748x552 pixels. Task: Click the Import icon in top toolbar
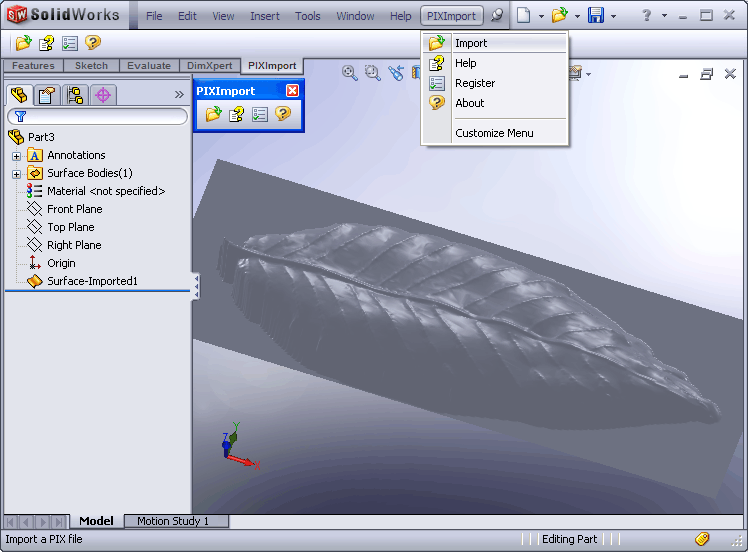[x=23, y=43]
